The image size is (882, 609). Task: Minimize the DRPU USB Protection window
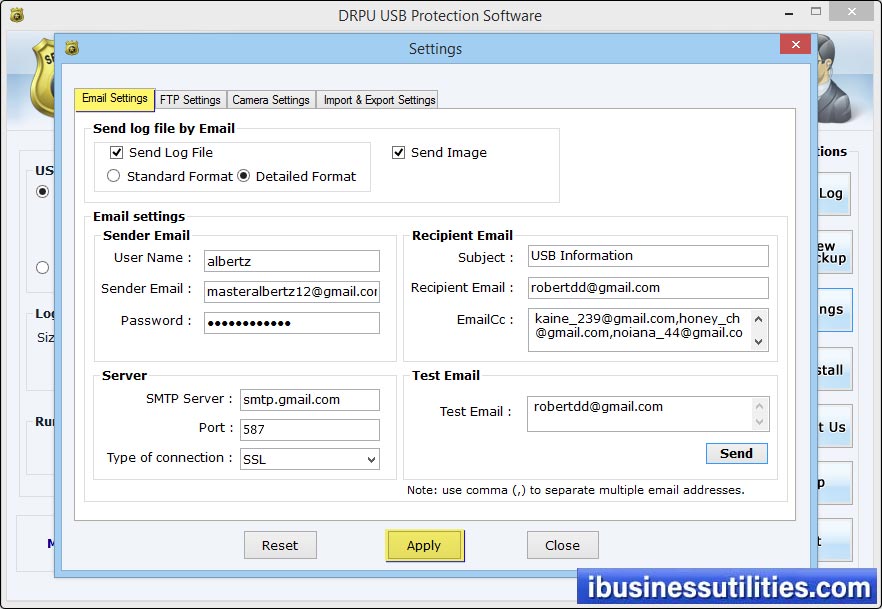[x=789, y=12]
